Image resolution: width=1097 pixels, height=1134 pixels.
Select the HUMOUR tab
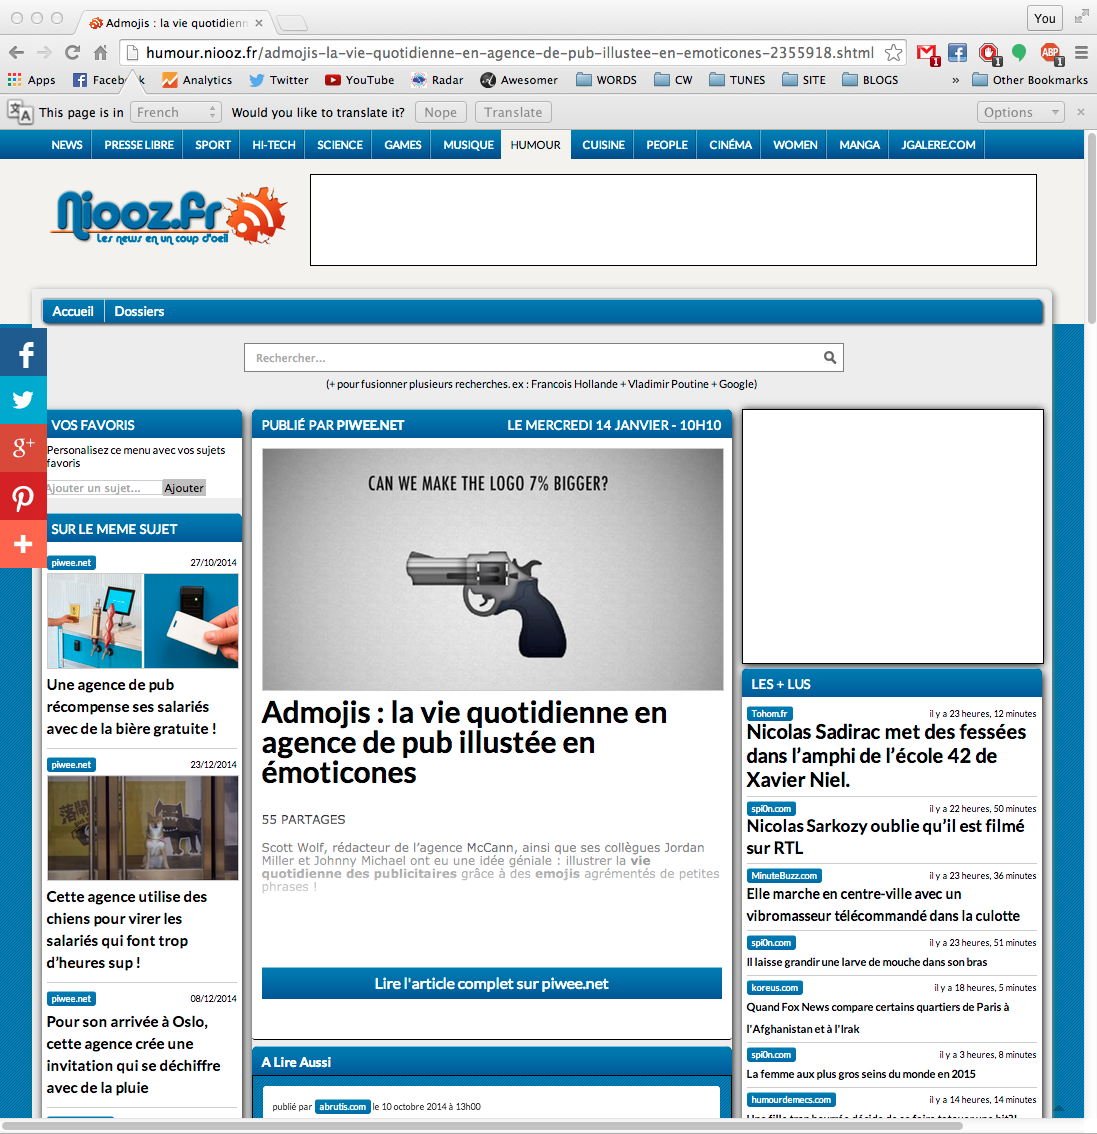pos(535,145)
